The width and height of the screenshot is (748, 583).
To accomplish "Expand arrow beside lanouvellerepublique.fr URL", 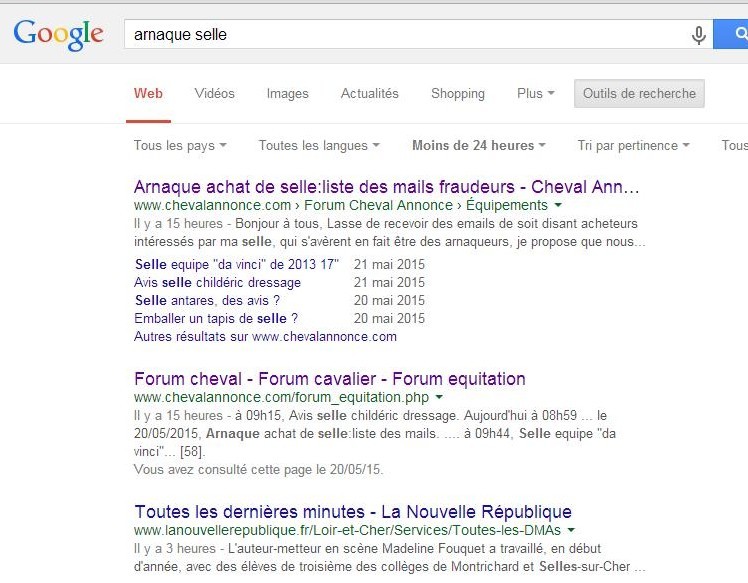I will pyautogui.click(x=571, y=530).
